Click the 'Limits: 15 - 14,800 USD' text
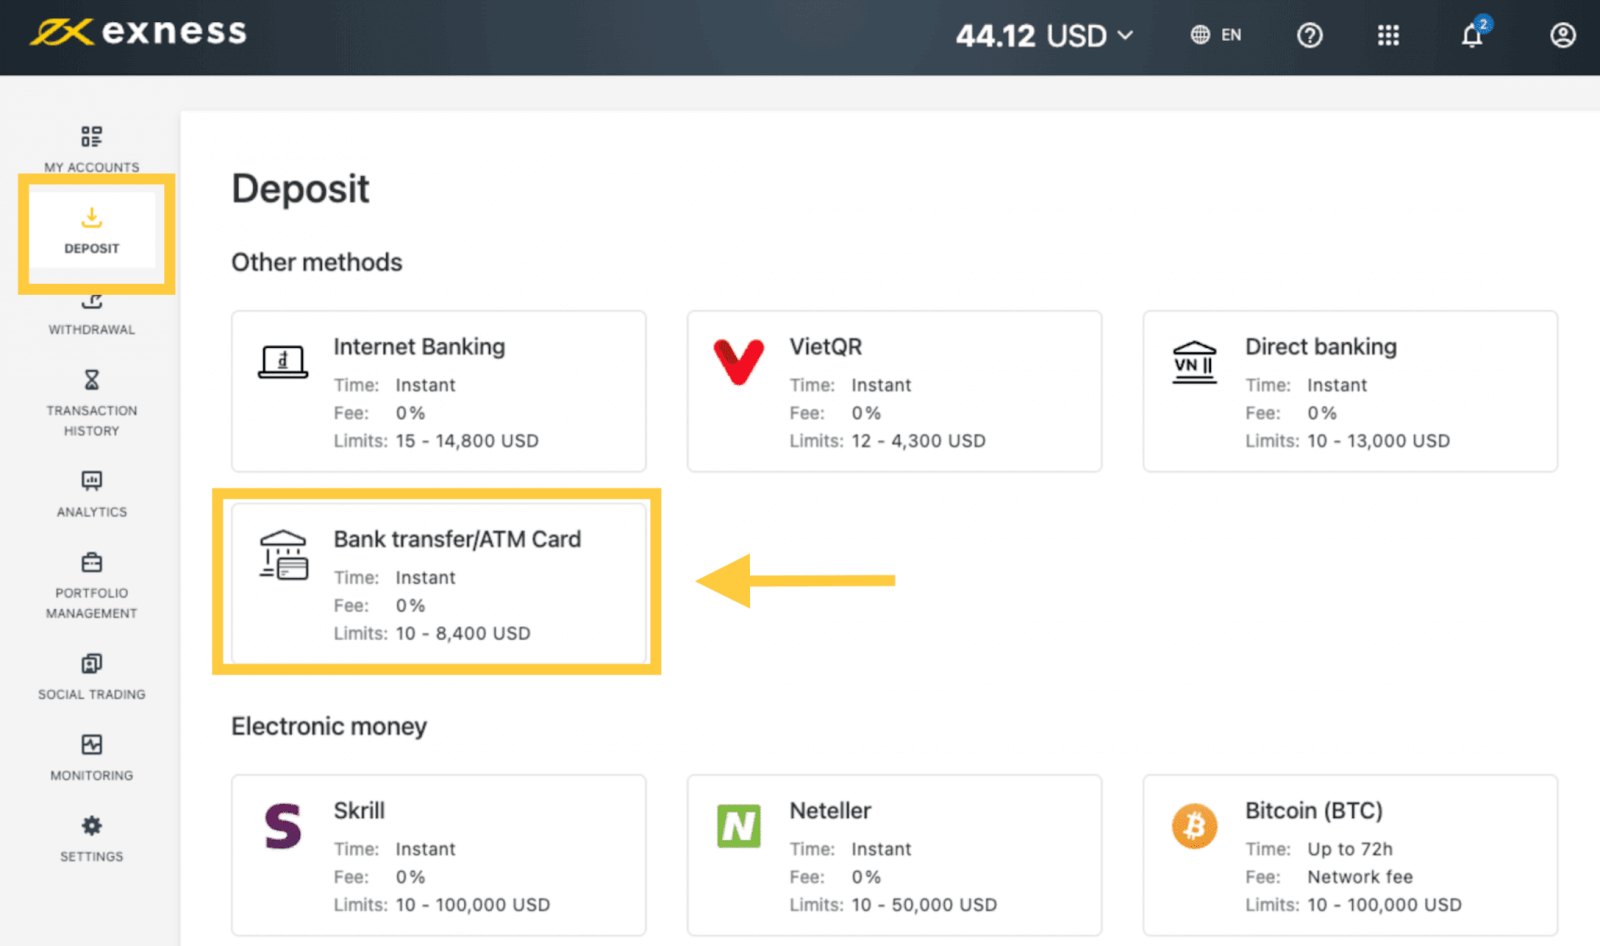1600x946 pixels. pyautogui.click(x=436, y=441)
